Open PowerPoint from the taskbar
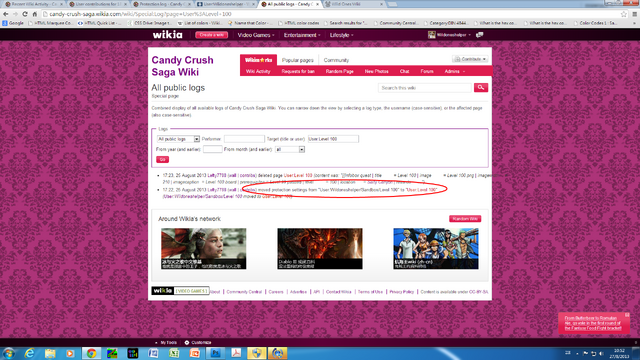Viewport: 640px width, 360px height. click(195, 353)
